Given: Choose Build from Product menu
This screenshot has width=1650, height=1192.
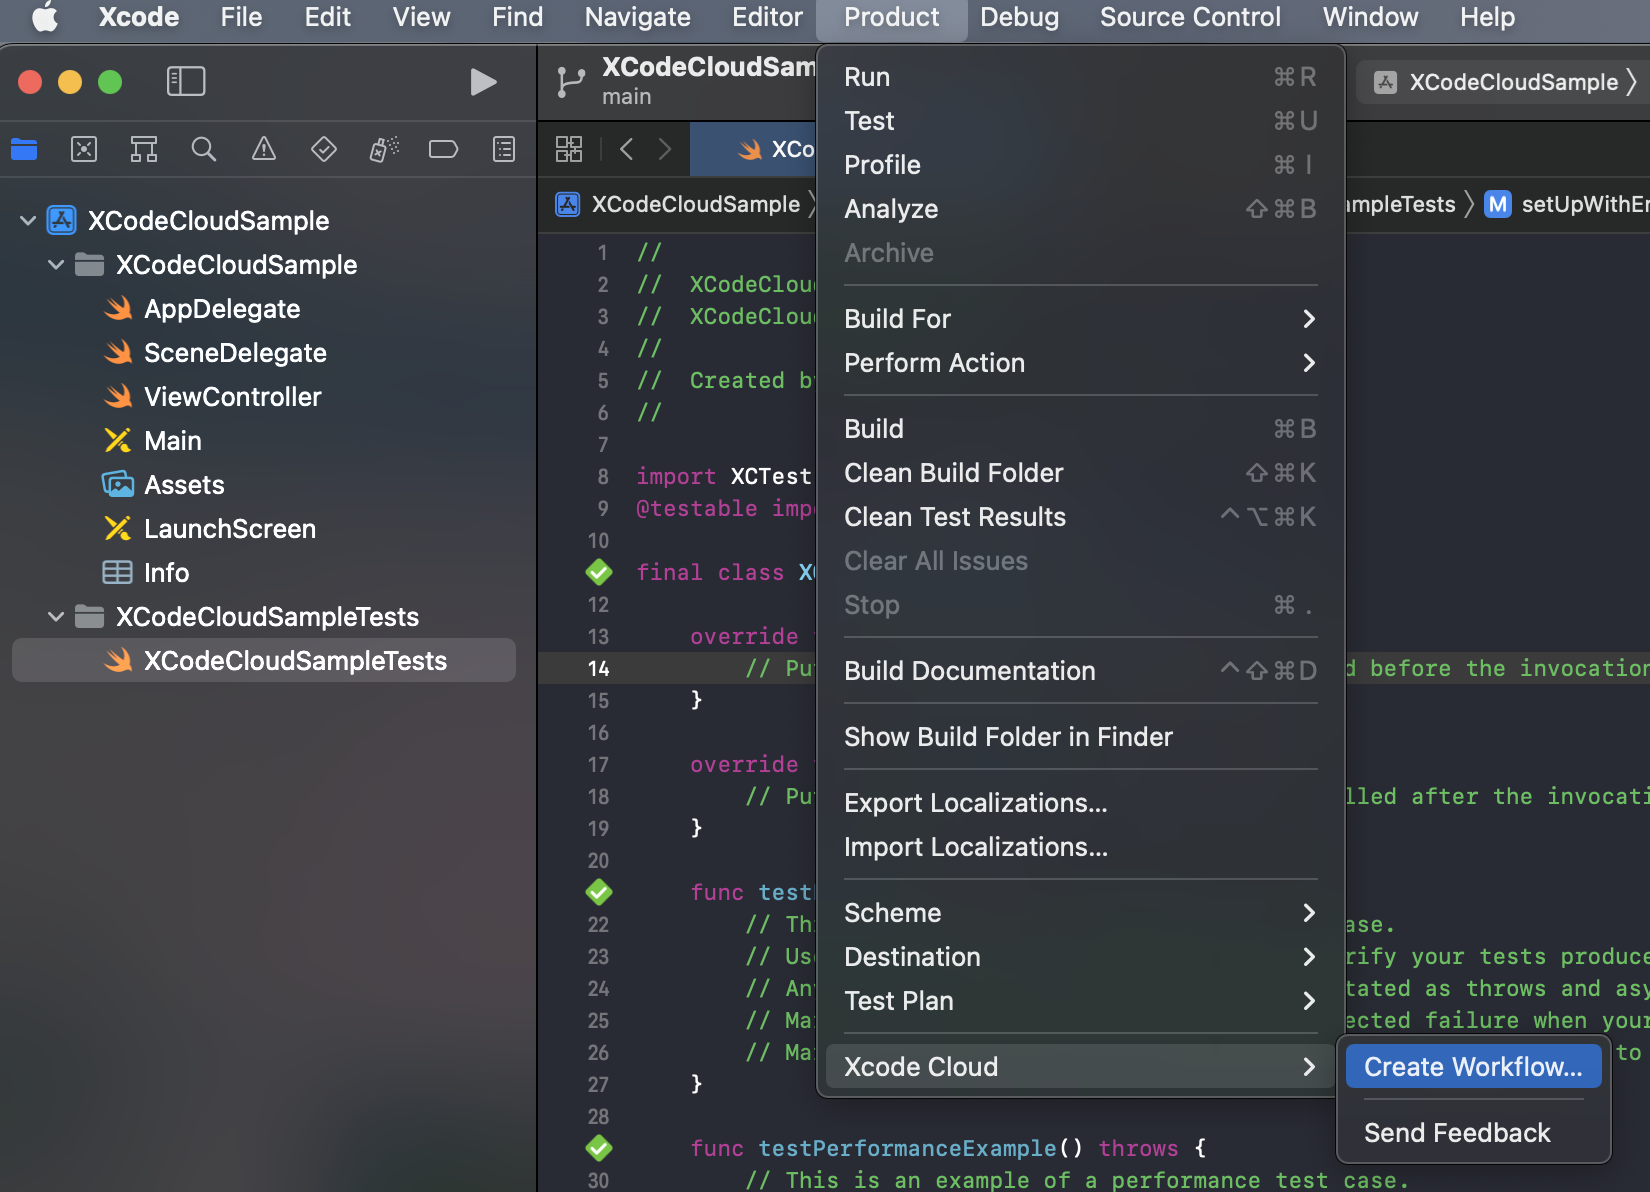Looking at the screenshot, I should coord(1080,429).
